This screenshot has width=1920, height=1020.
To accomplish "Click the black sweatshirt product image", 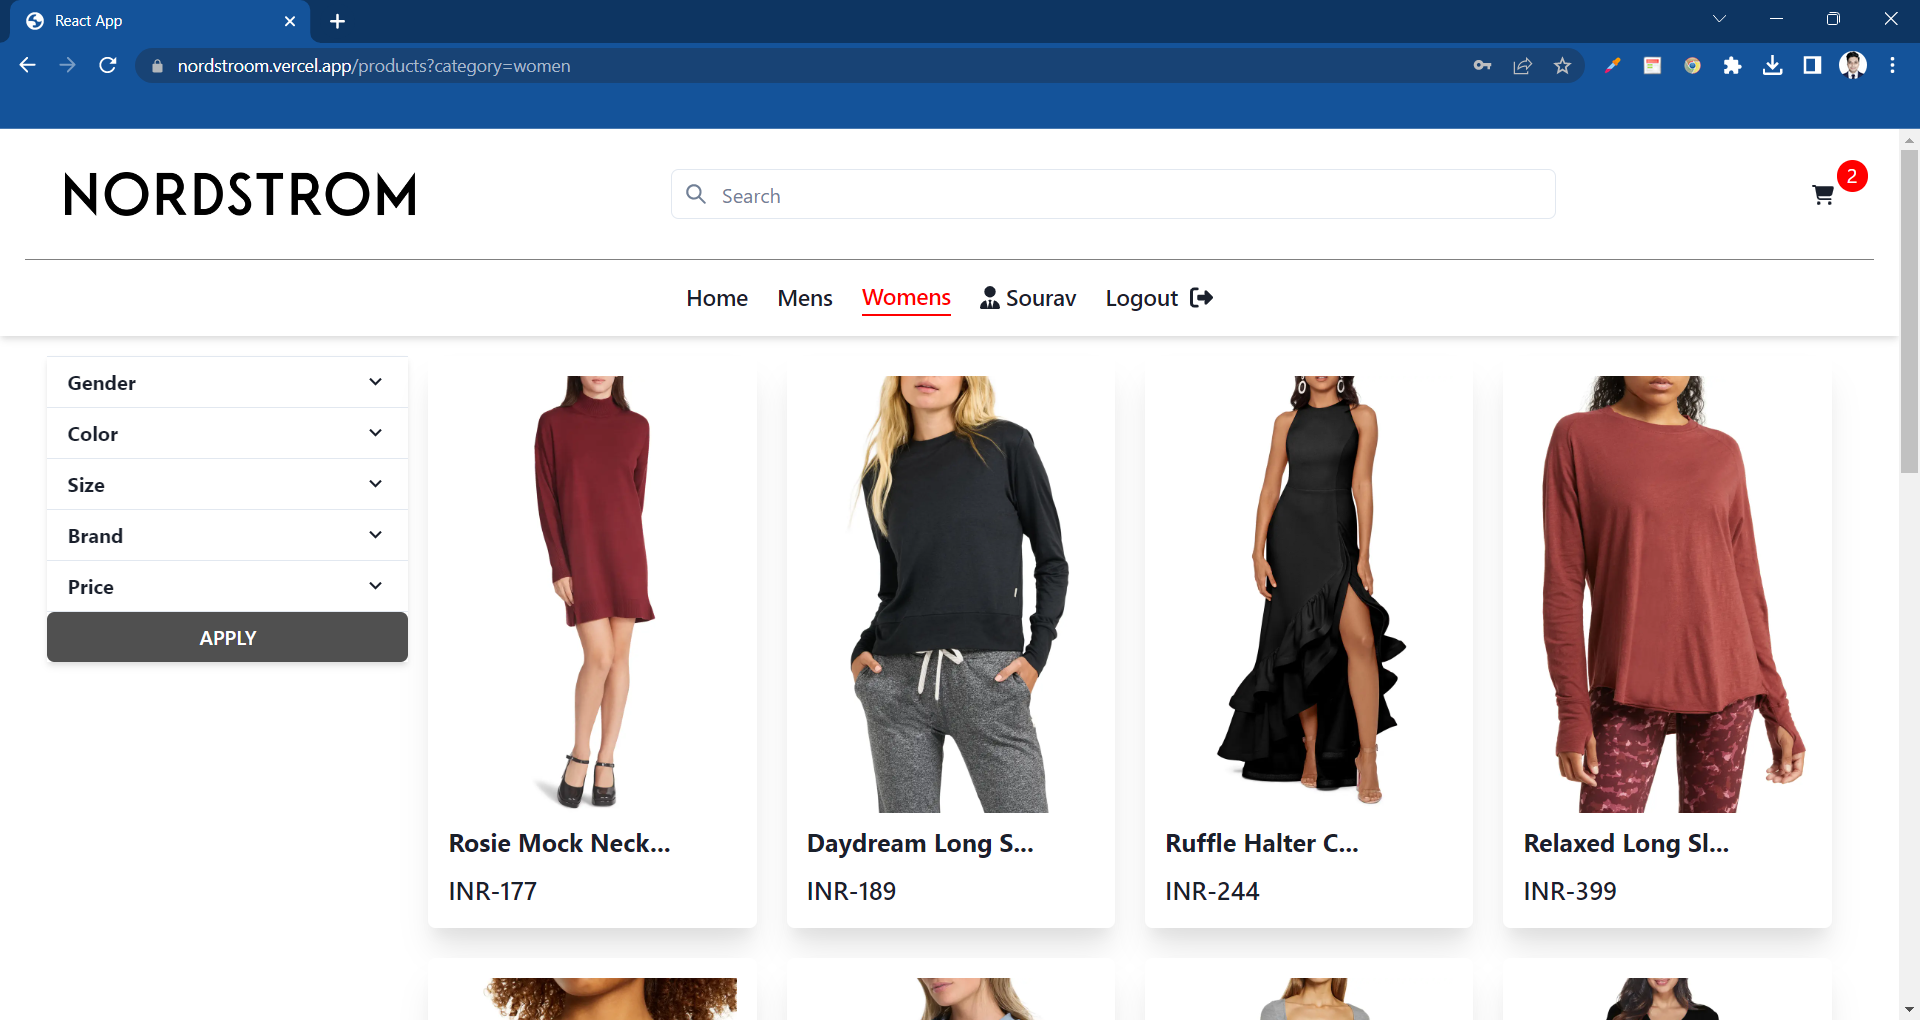I will coord(951,594).
